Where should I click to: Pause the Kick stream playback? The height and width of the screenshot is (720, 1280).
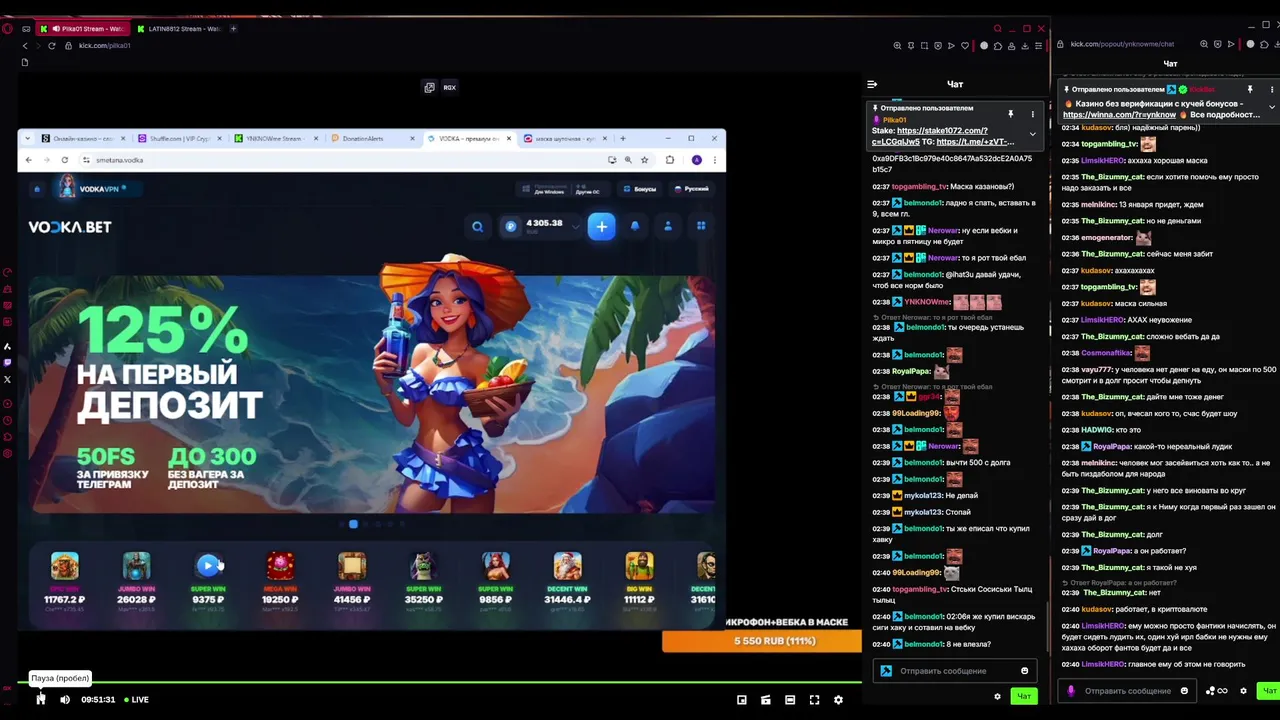pyautogui.click(x=41, y=700)
